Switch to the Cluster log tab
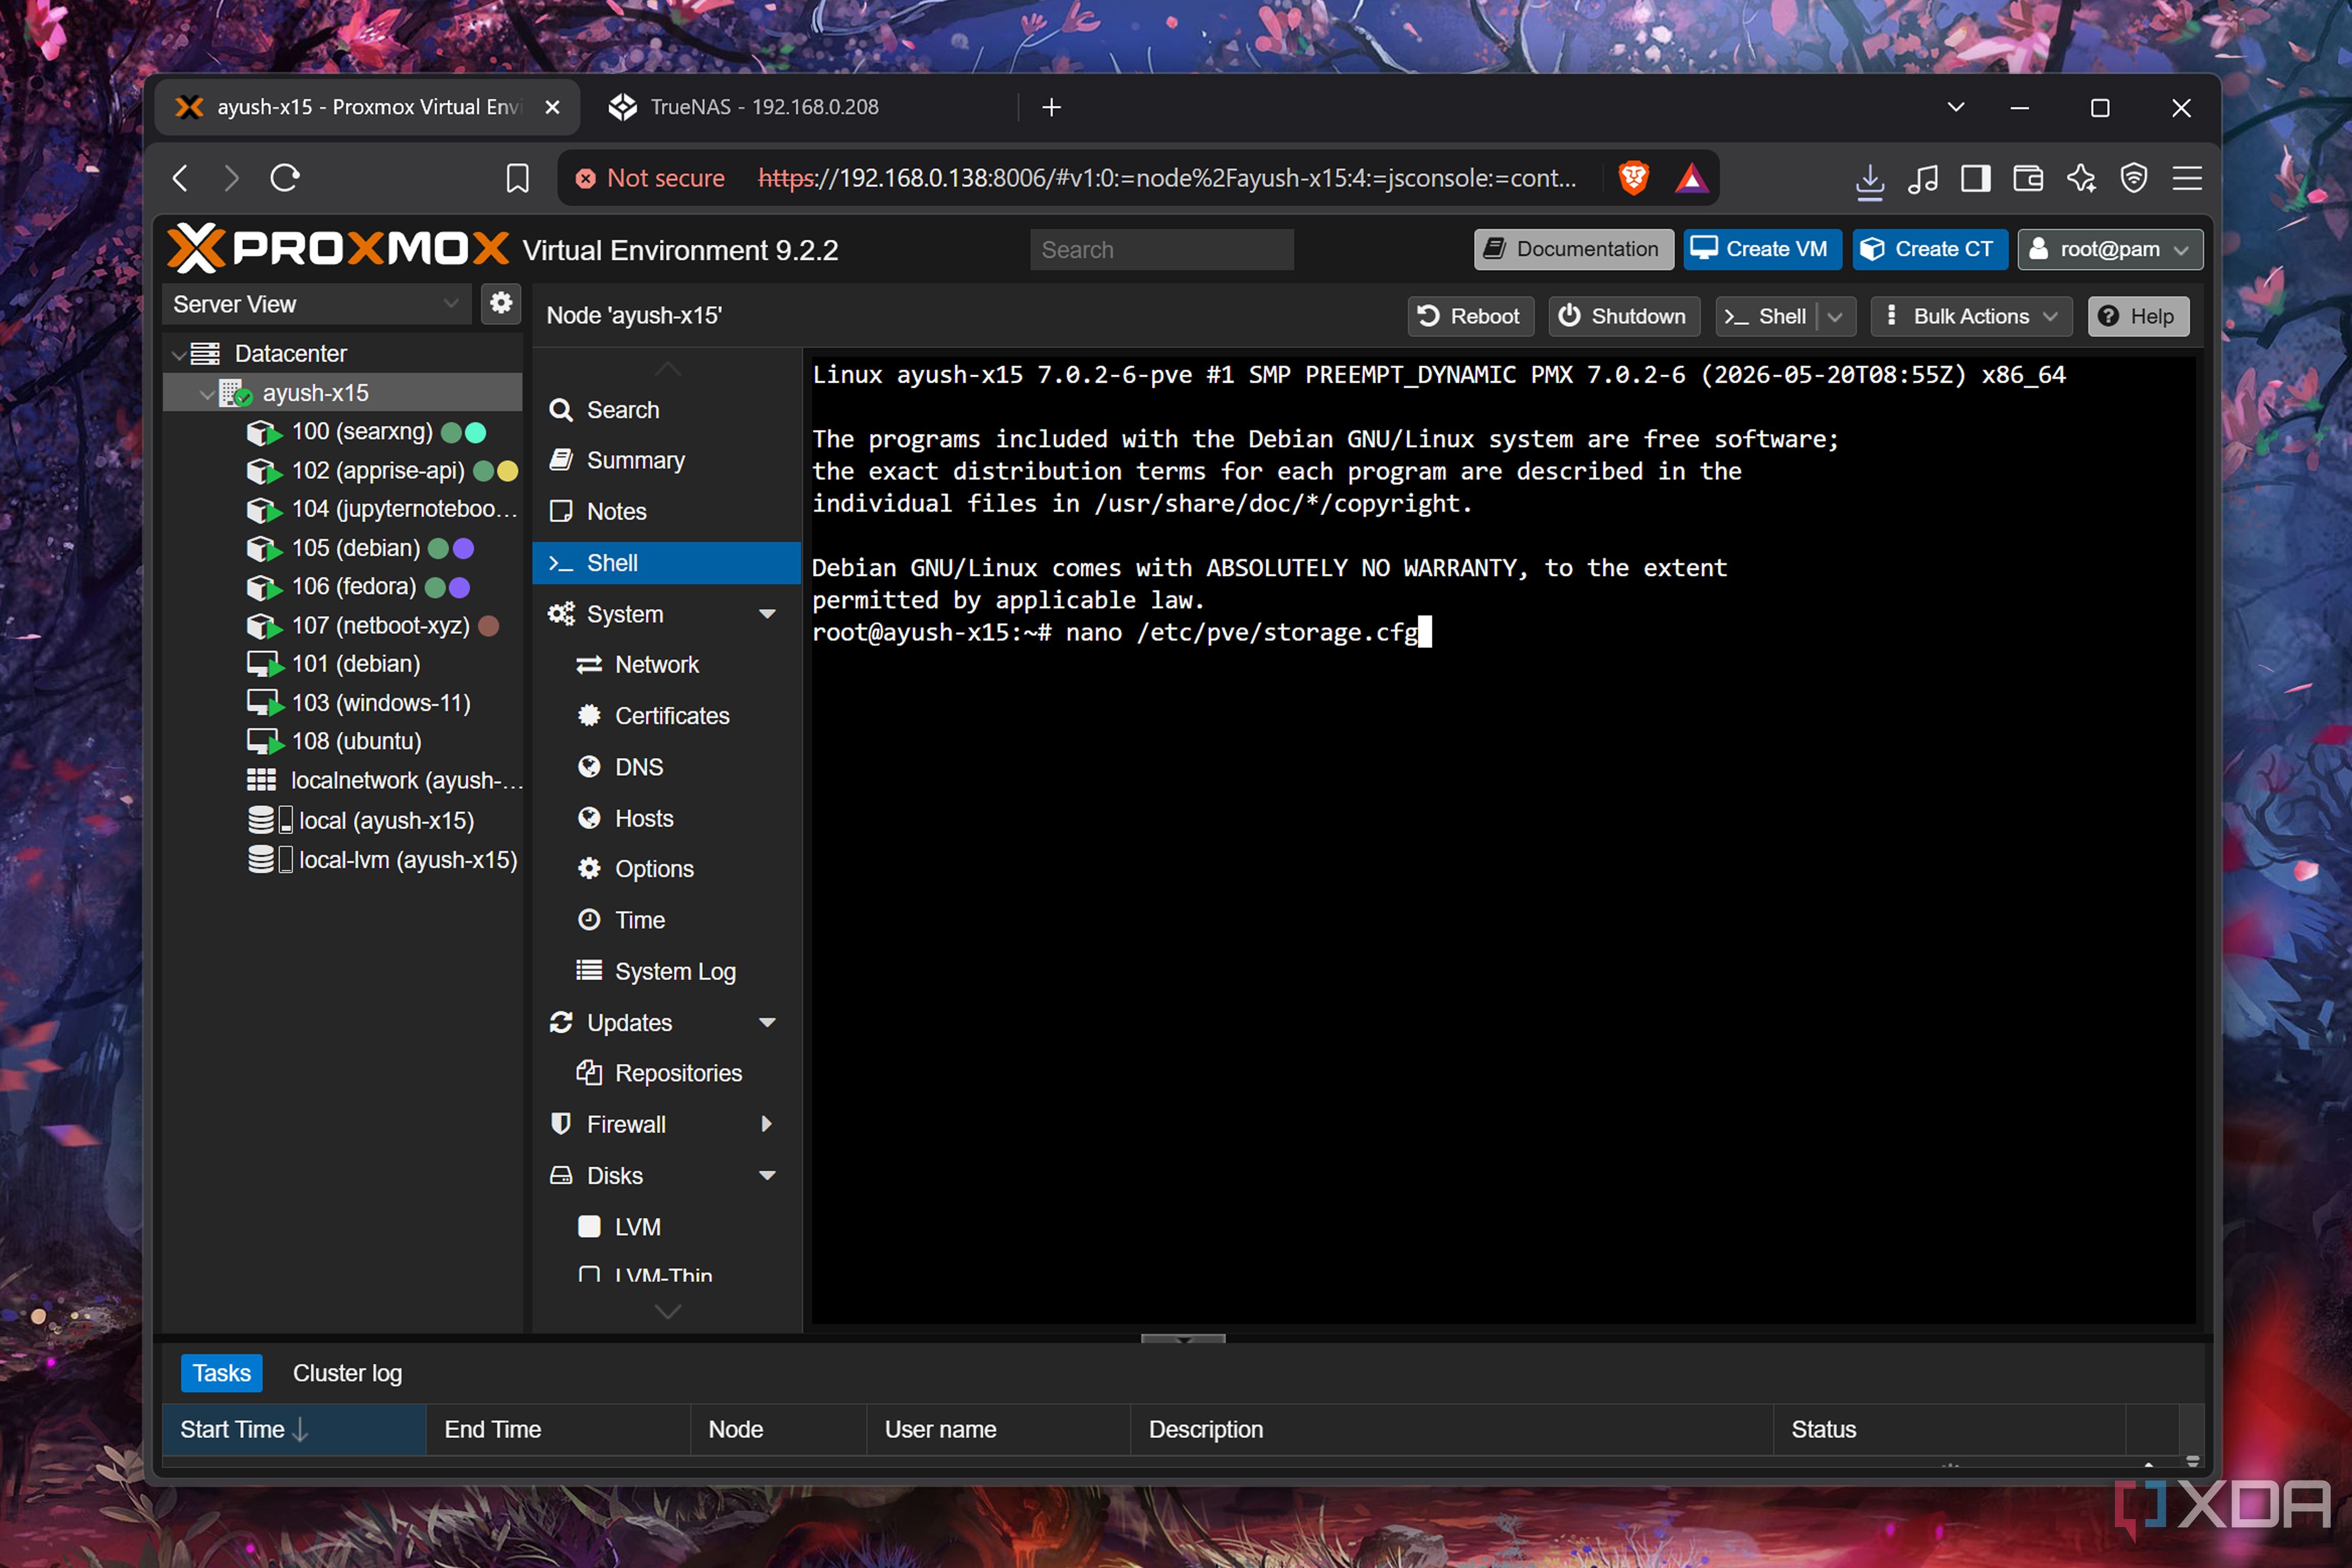The image size is (2352, 1568). (x=347, y=1373)
